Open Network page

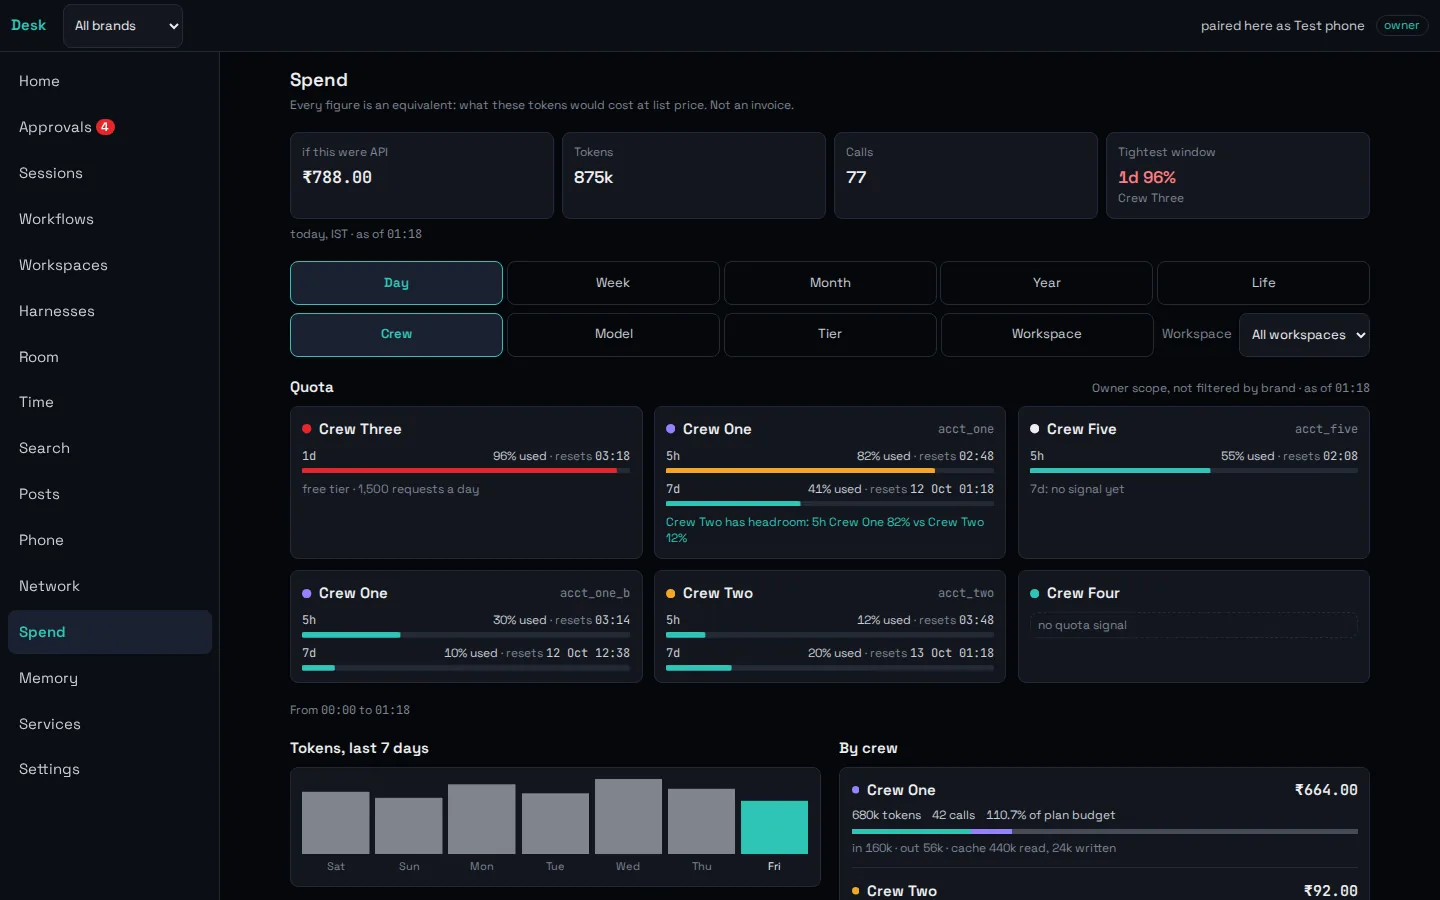(x=110, y=586)
